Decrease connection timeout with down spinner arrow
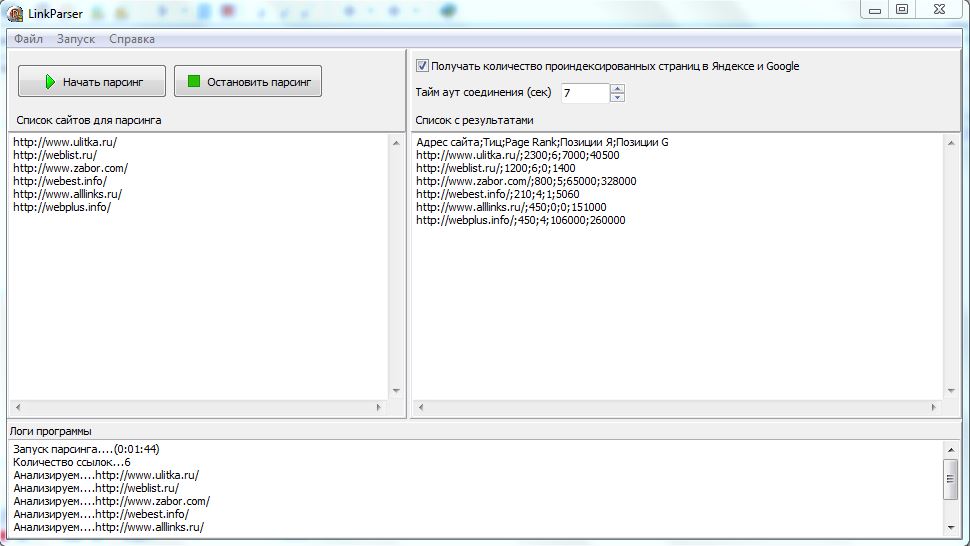Viewport: 970px width, 546px height. pos(617,97)
